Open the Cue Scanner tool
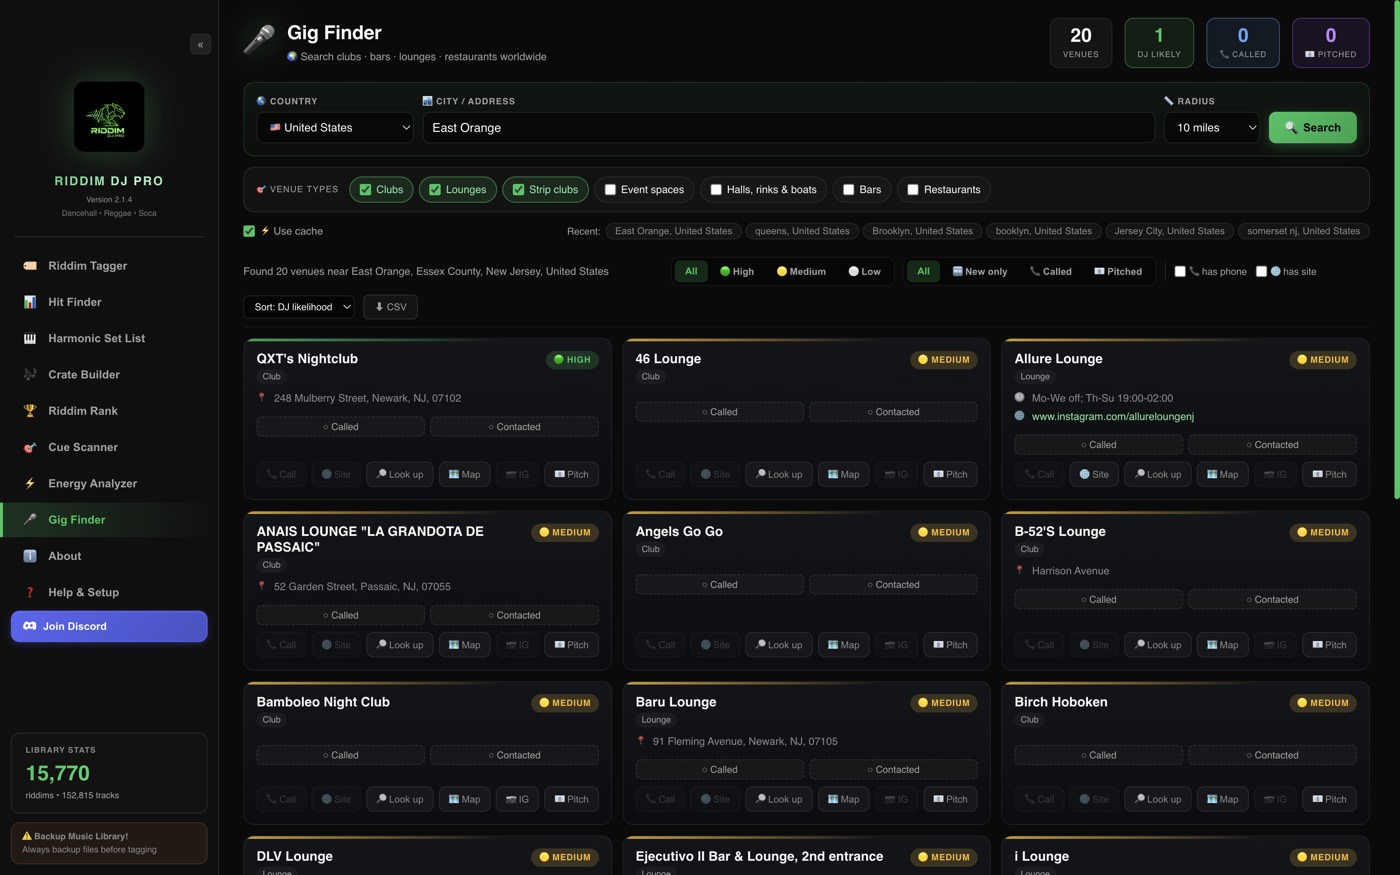Viewport: 1400px width, 875px height. pos(109,447)
